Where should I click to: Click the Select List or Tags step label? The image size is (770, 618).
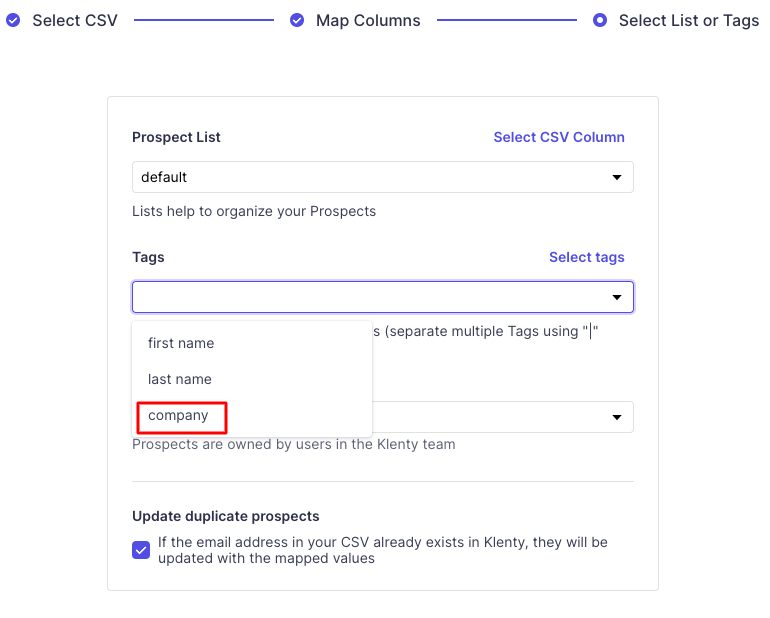pos(688,20)
